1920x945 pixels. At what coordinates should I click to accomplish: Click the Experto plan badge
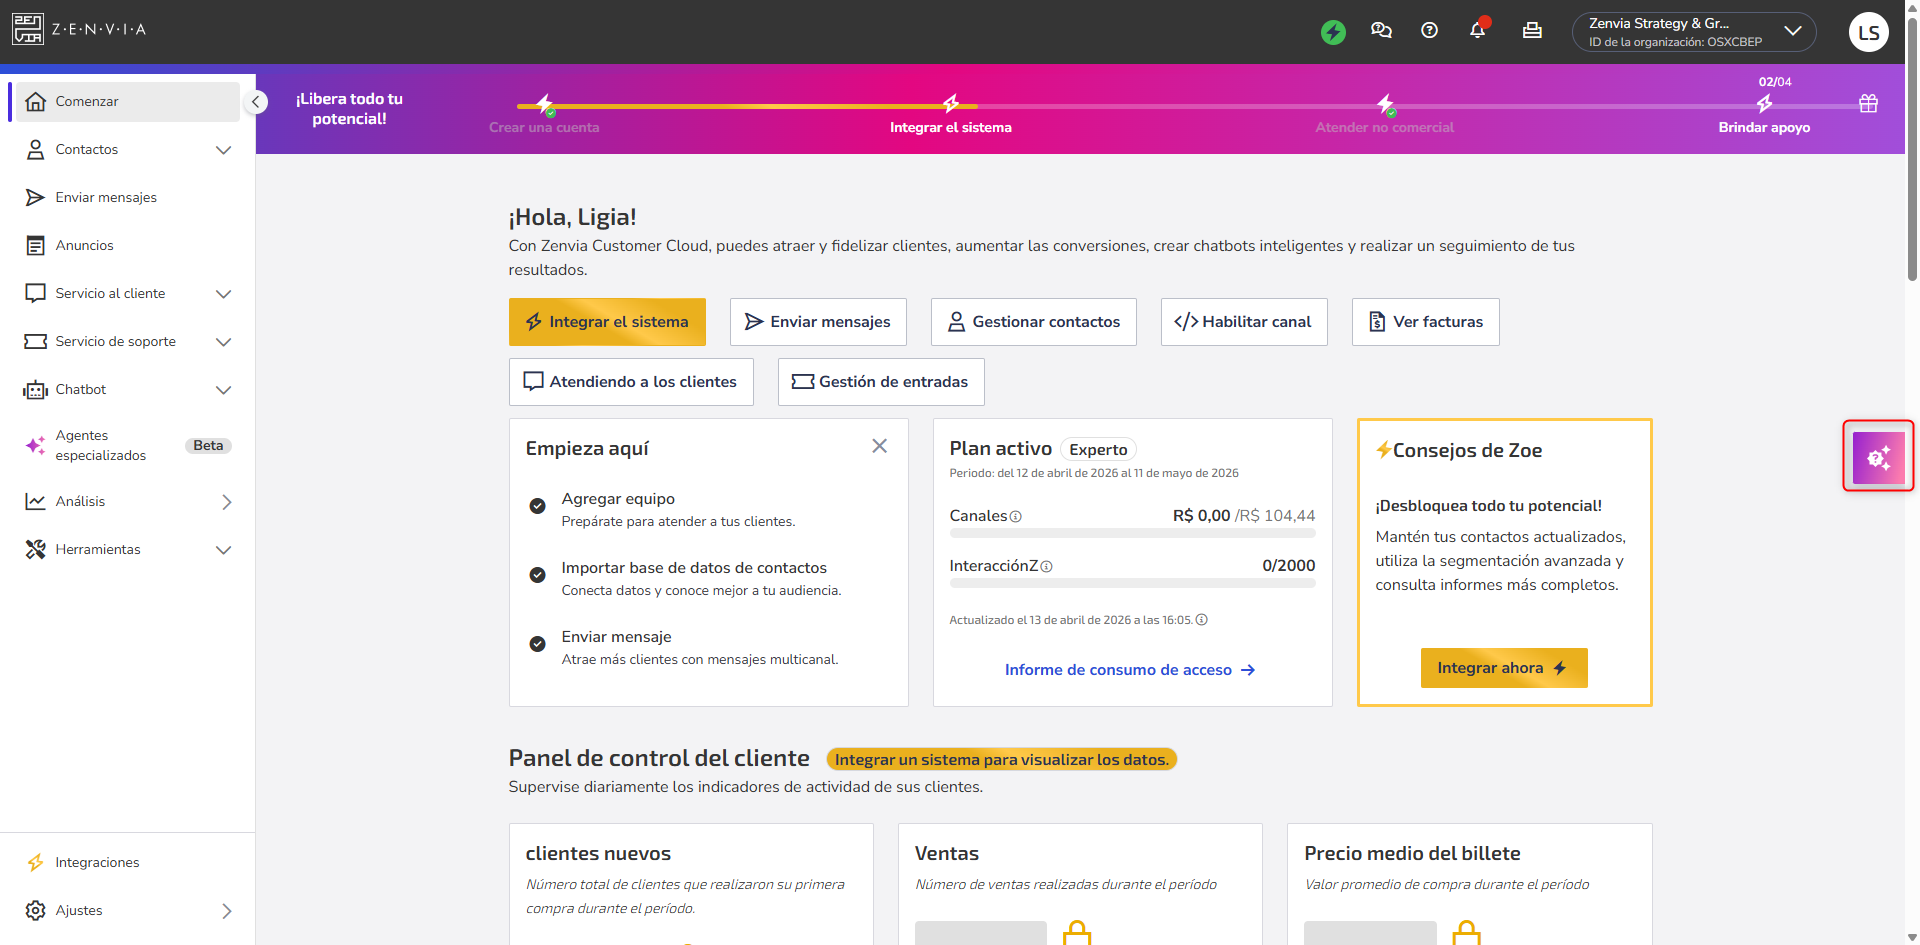(x=1098, y=450)
